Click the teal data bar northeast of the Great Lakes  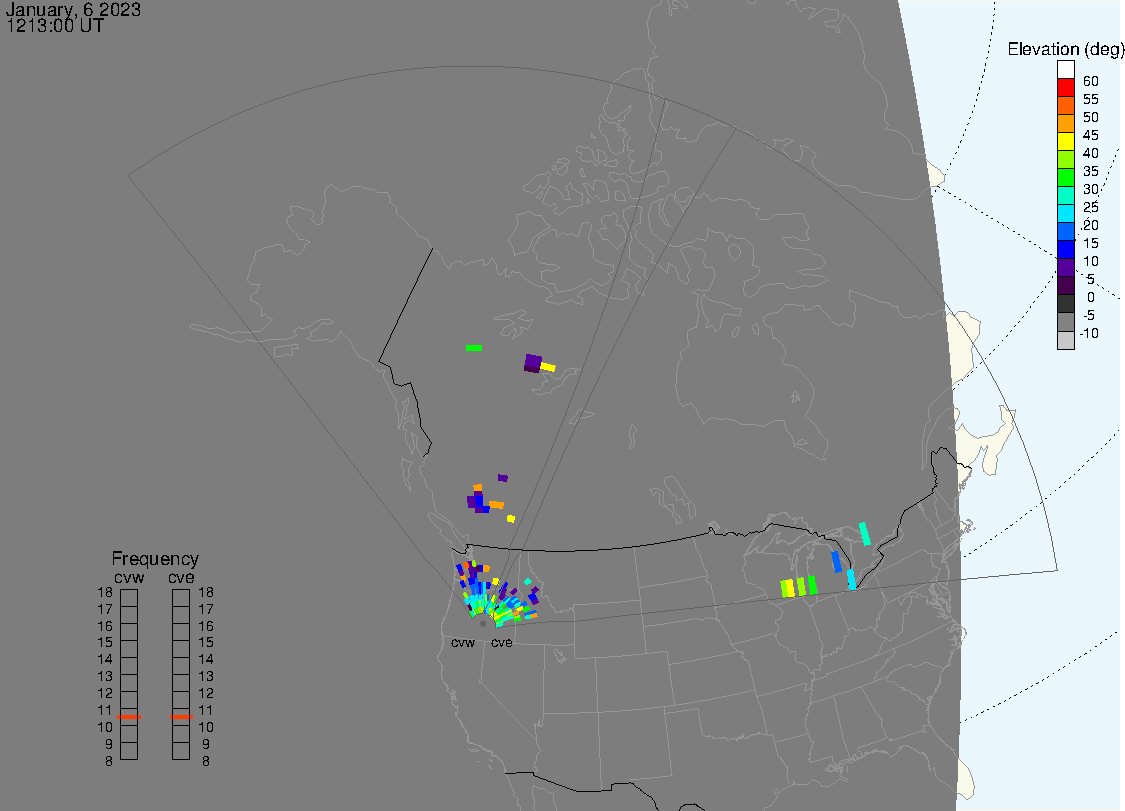(865, 533)
